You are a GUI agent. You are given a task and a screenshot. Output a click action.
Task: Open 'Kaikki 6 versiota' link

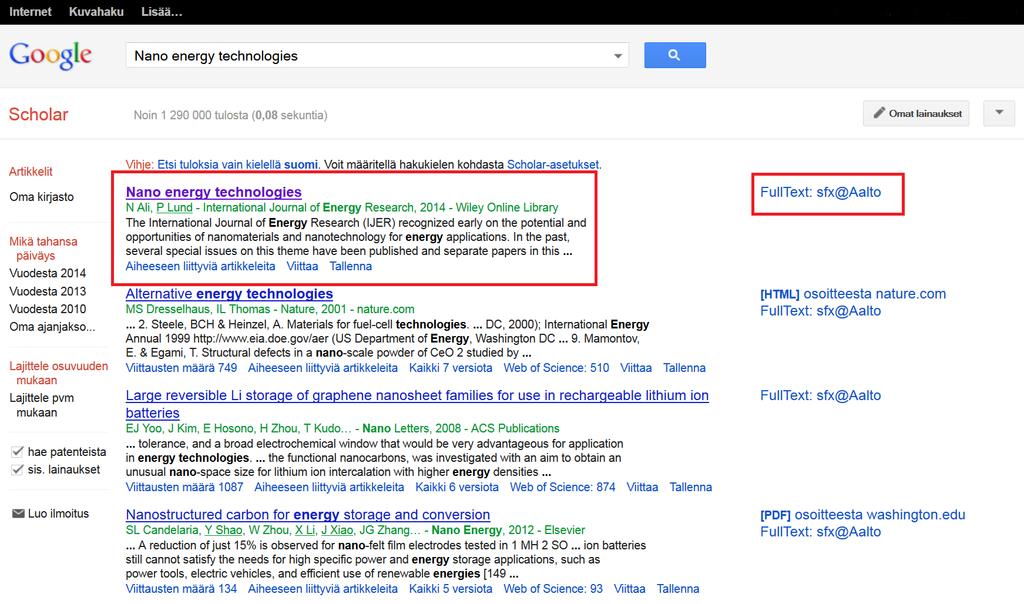457,487
